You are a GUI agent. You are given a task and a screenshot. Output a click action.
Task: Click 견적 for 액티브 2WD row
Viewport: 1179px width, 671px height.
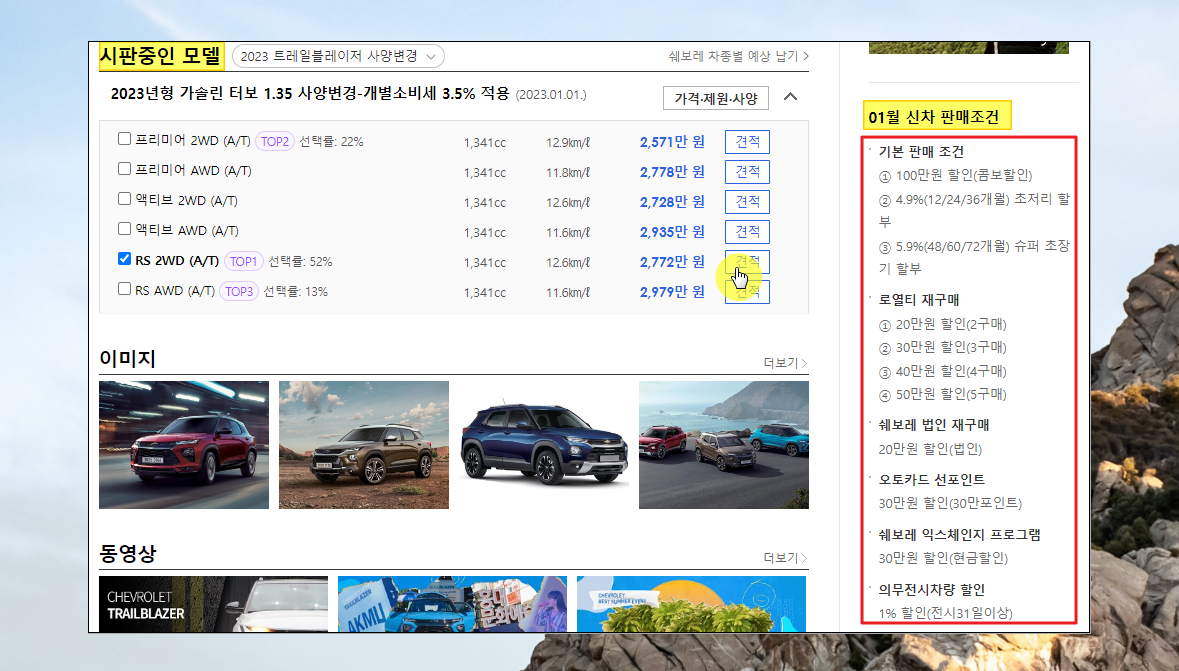(x=747, y=202)
